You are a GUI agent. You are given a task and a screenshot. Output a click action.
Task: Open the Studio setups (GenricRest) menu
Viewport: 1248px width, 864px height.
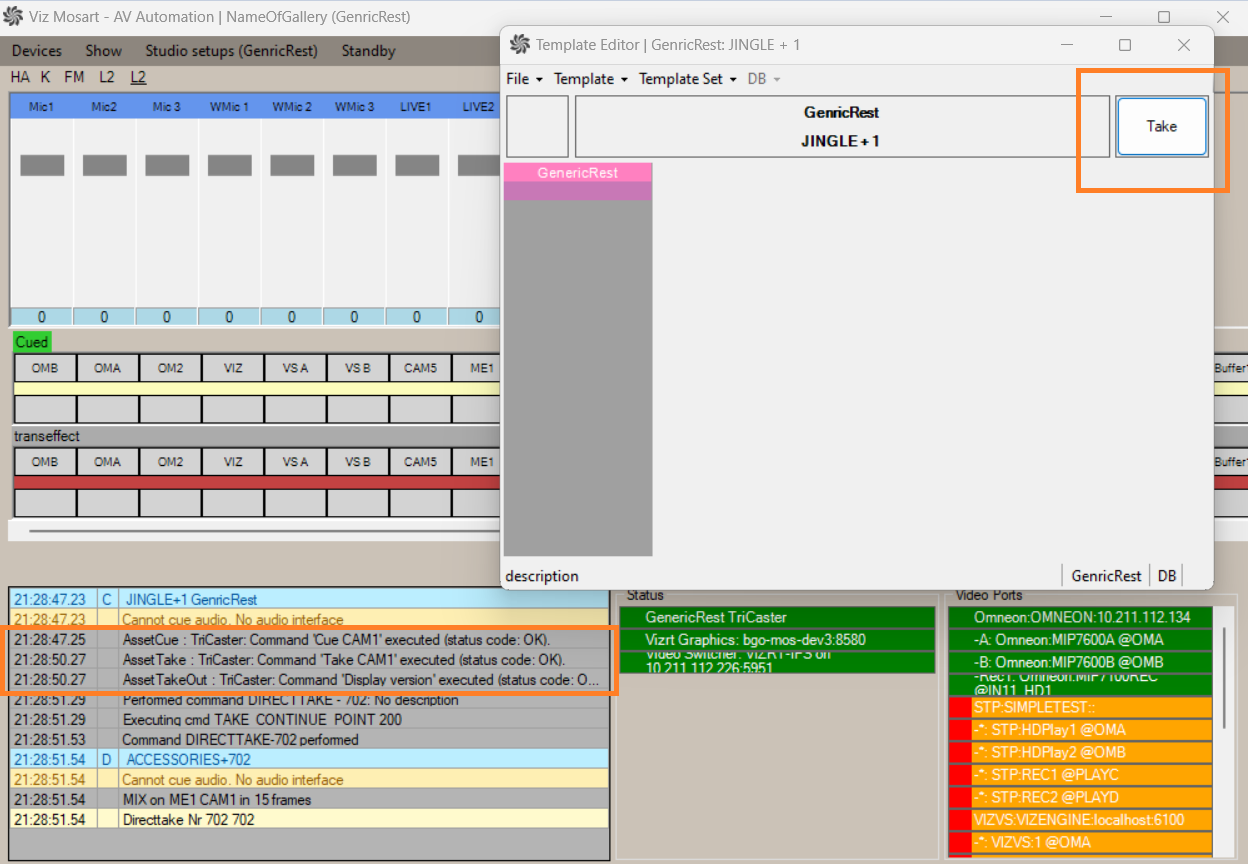click(x=231, y=51)
